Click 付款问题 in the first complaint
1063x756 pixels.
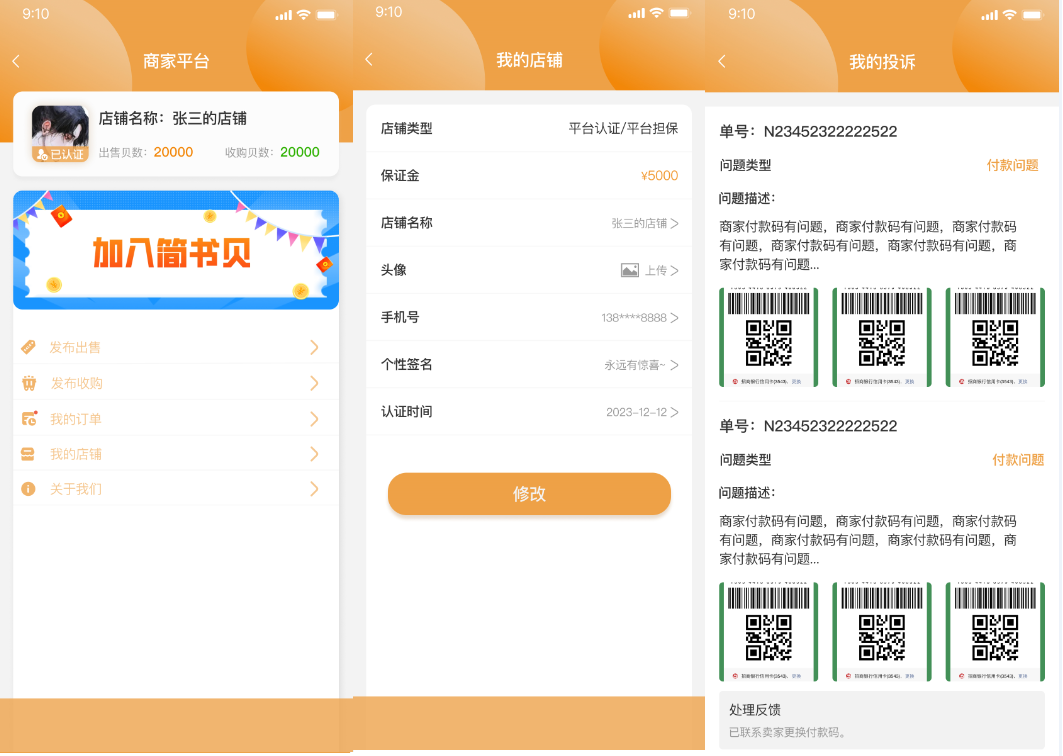click(x=1012, y=165)
